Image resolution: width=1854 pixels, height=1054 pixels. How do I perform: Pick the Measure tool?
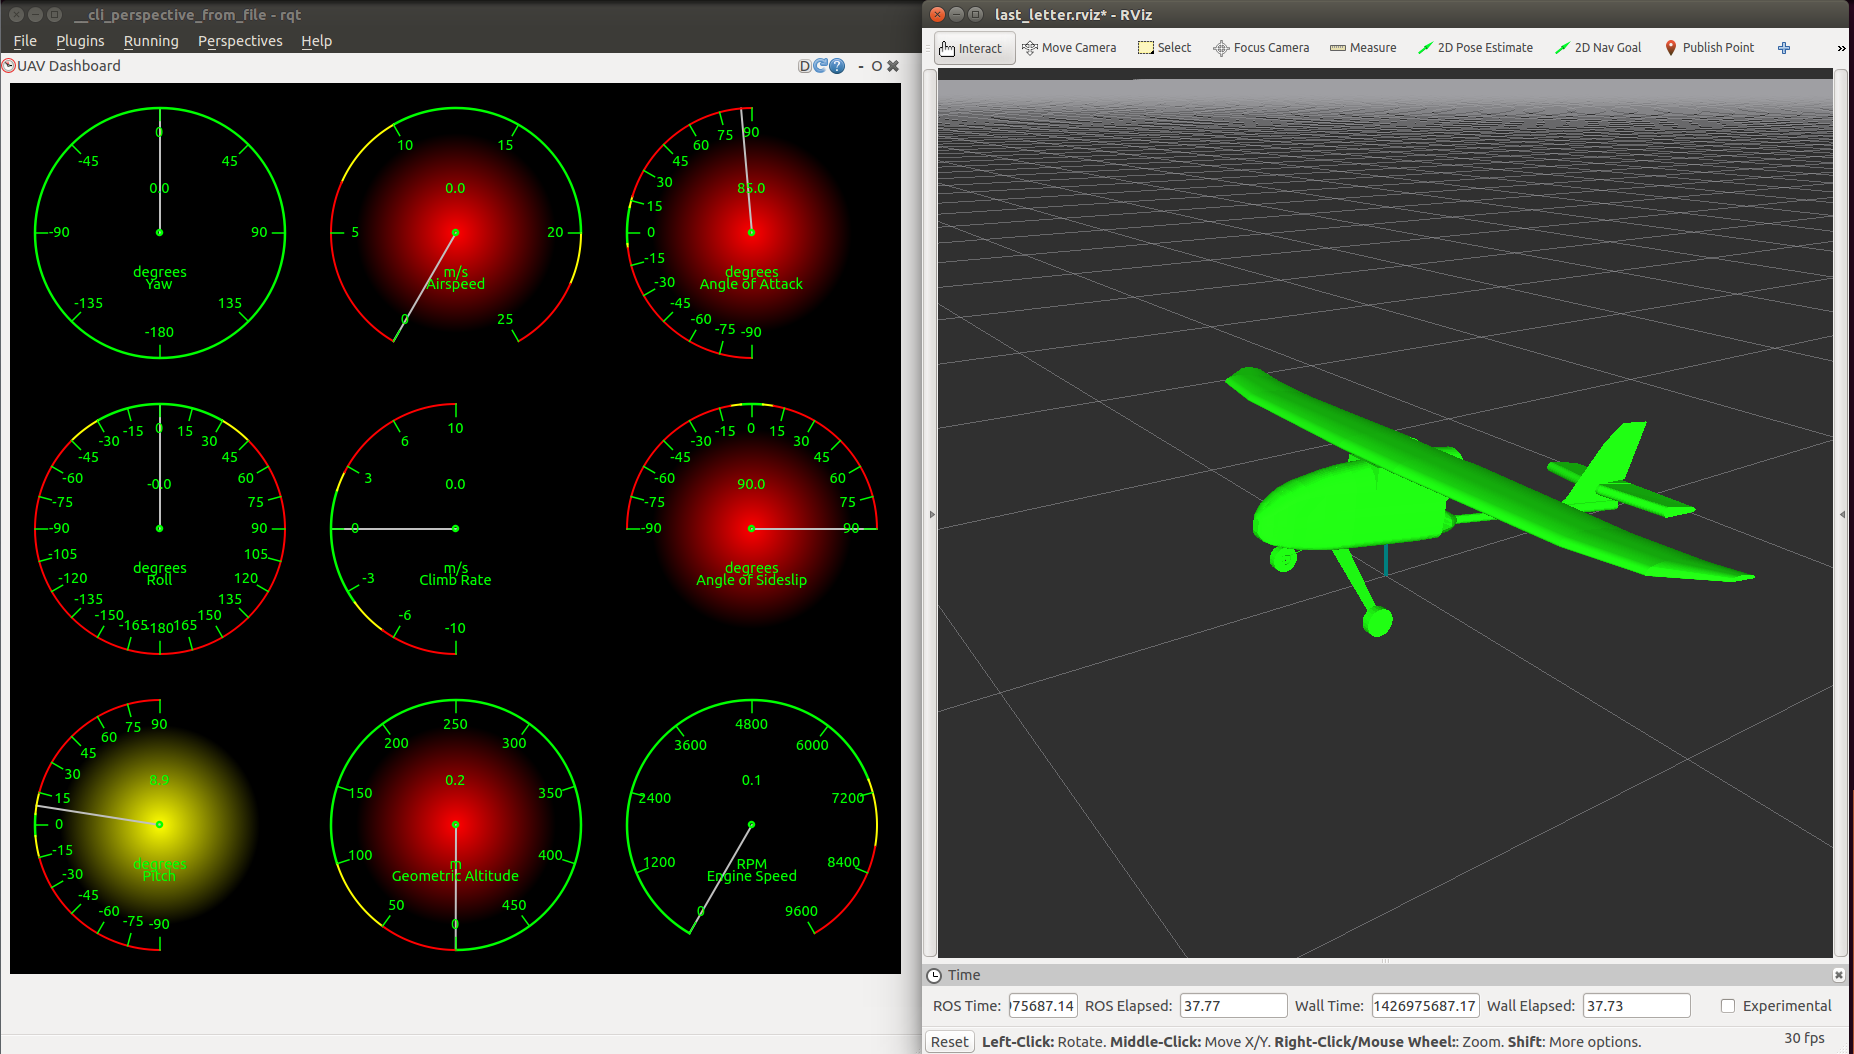[x=1363, y=48]
